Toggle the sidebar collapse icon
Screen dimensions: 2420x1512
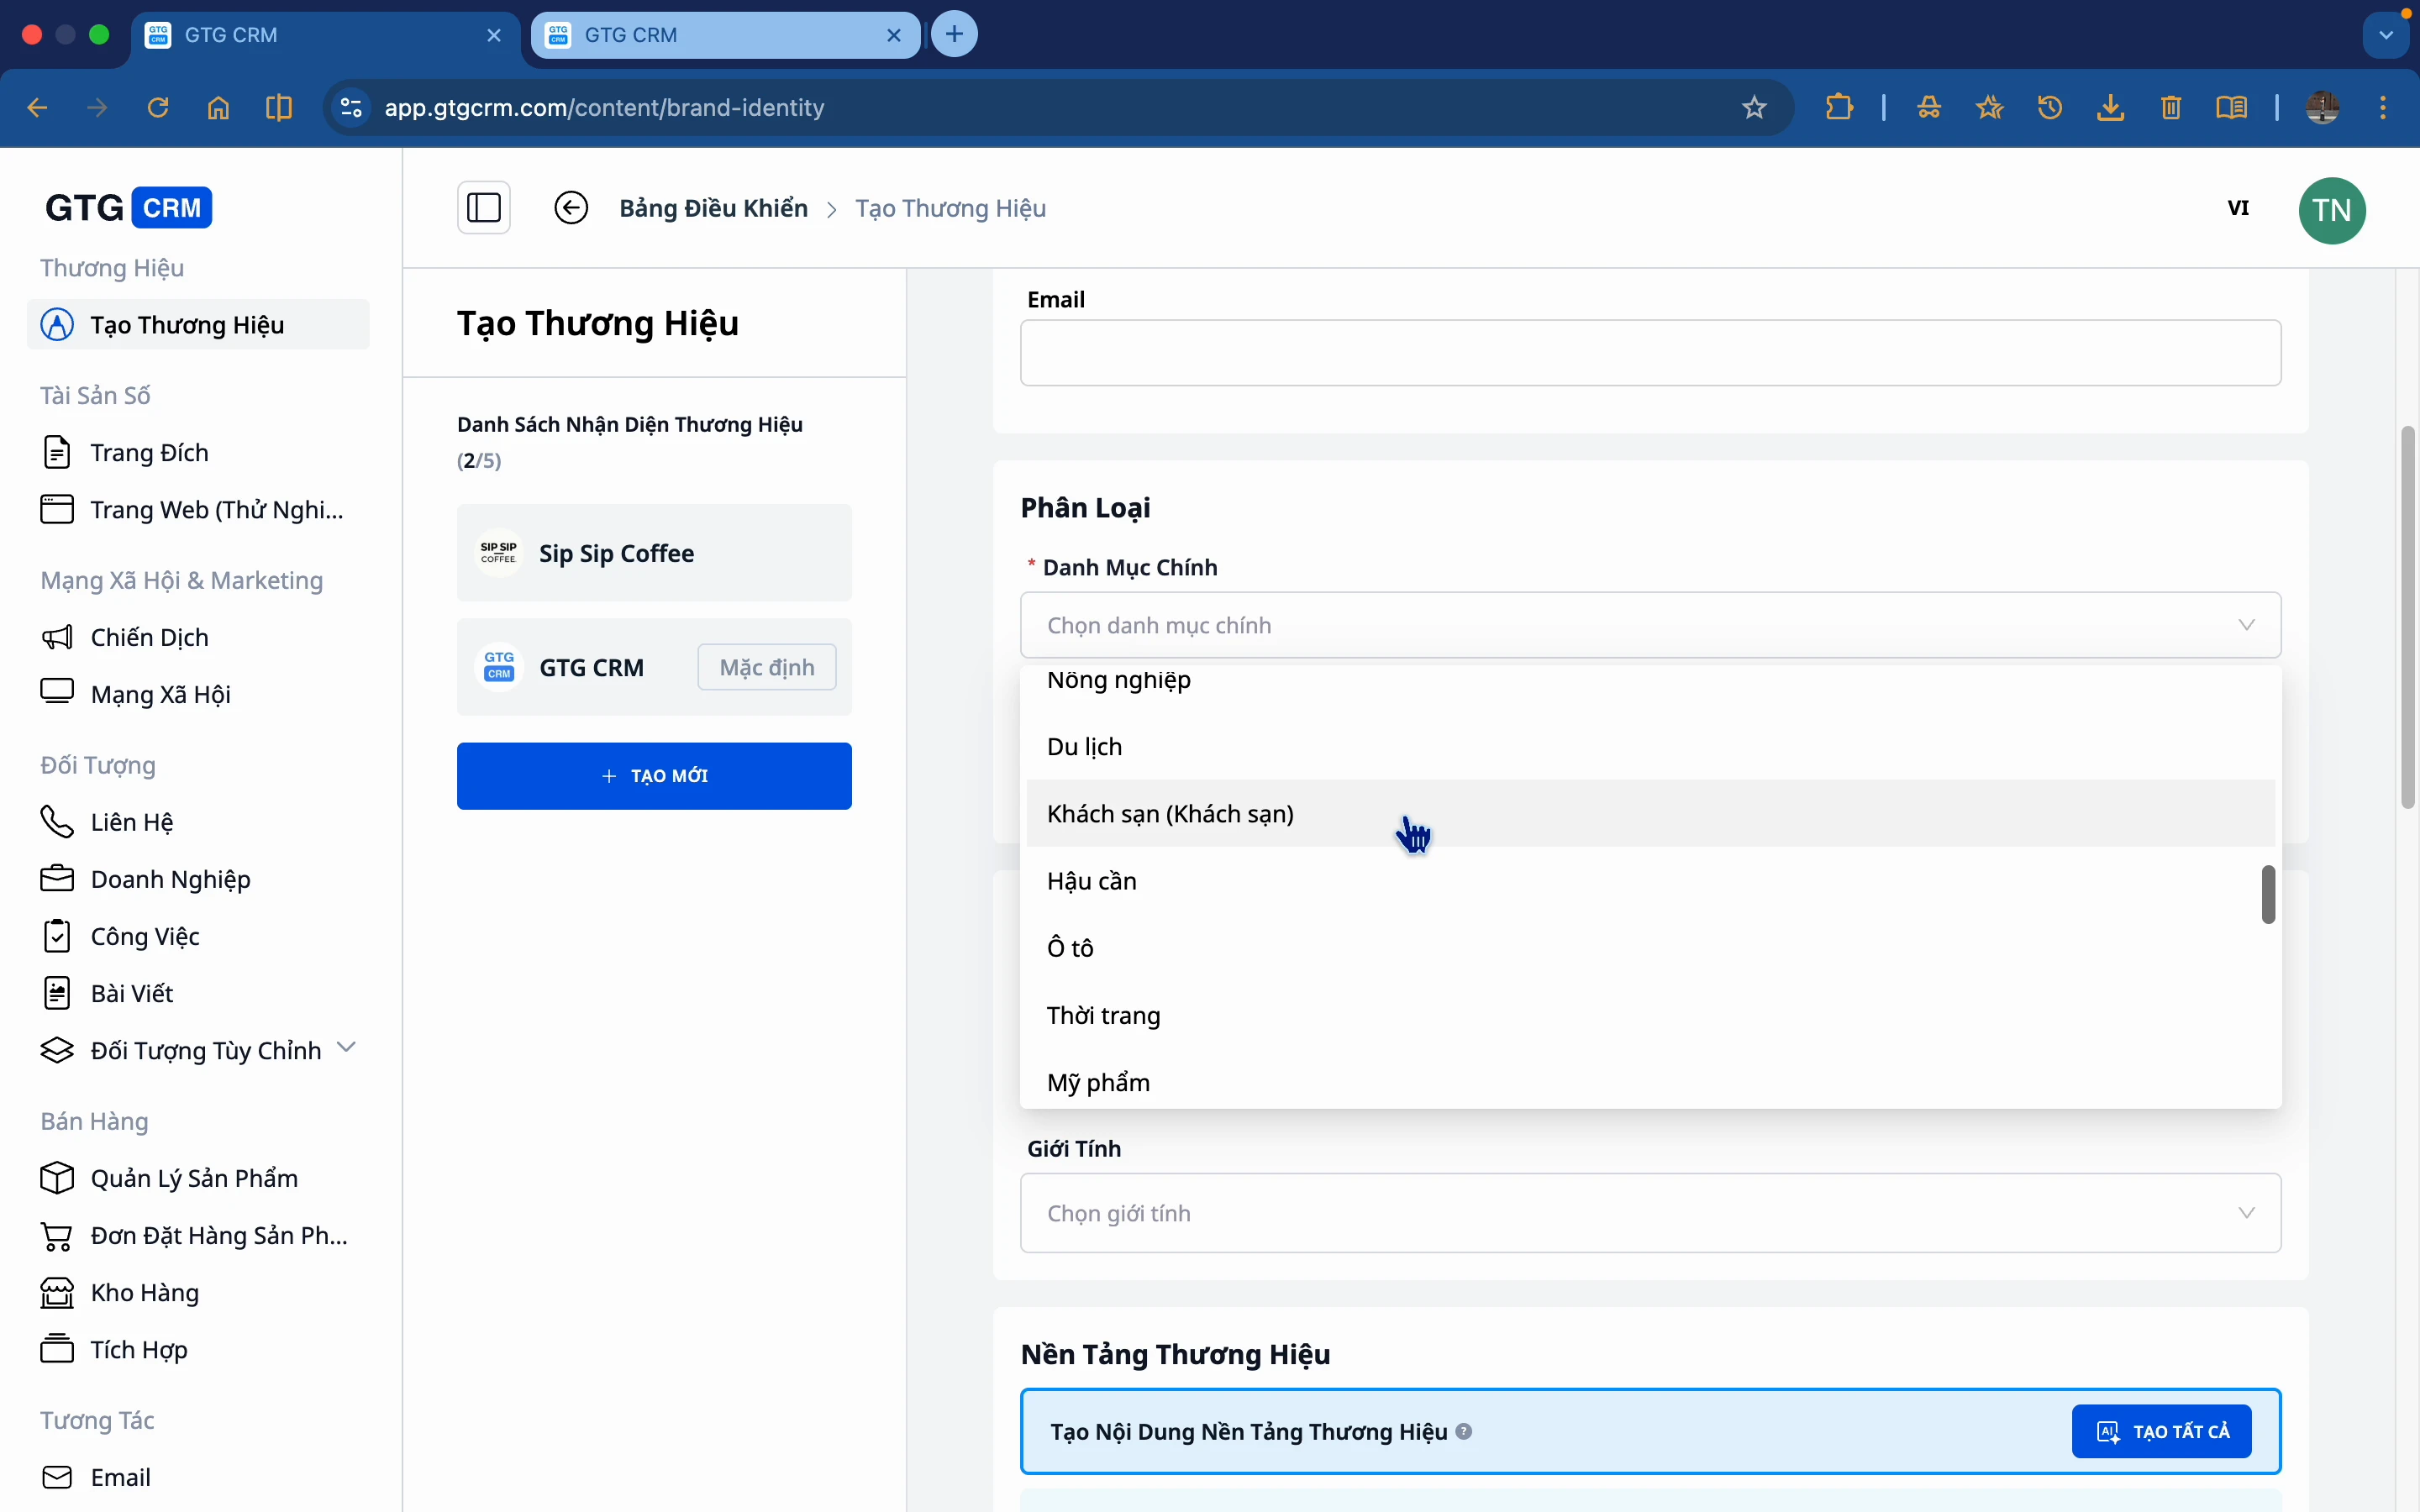click(x=484, y=208)
